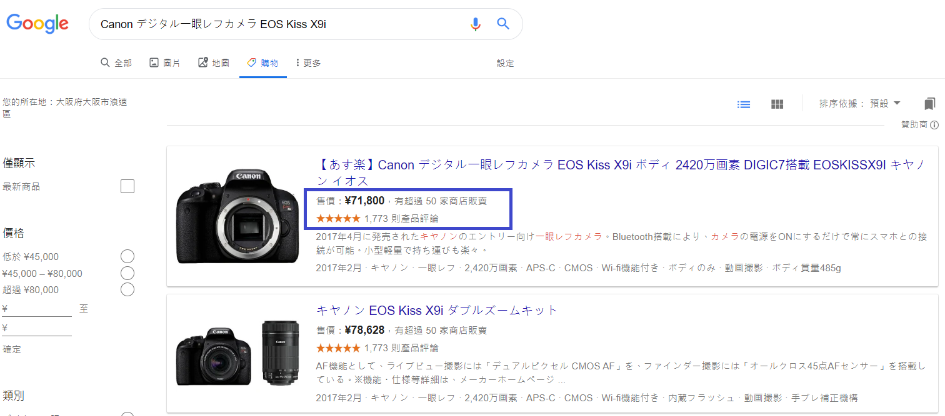Open the 地圖 maps tab
Image resolution: width=945 pixels, height=416 pixels.
point(214,63)
